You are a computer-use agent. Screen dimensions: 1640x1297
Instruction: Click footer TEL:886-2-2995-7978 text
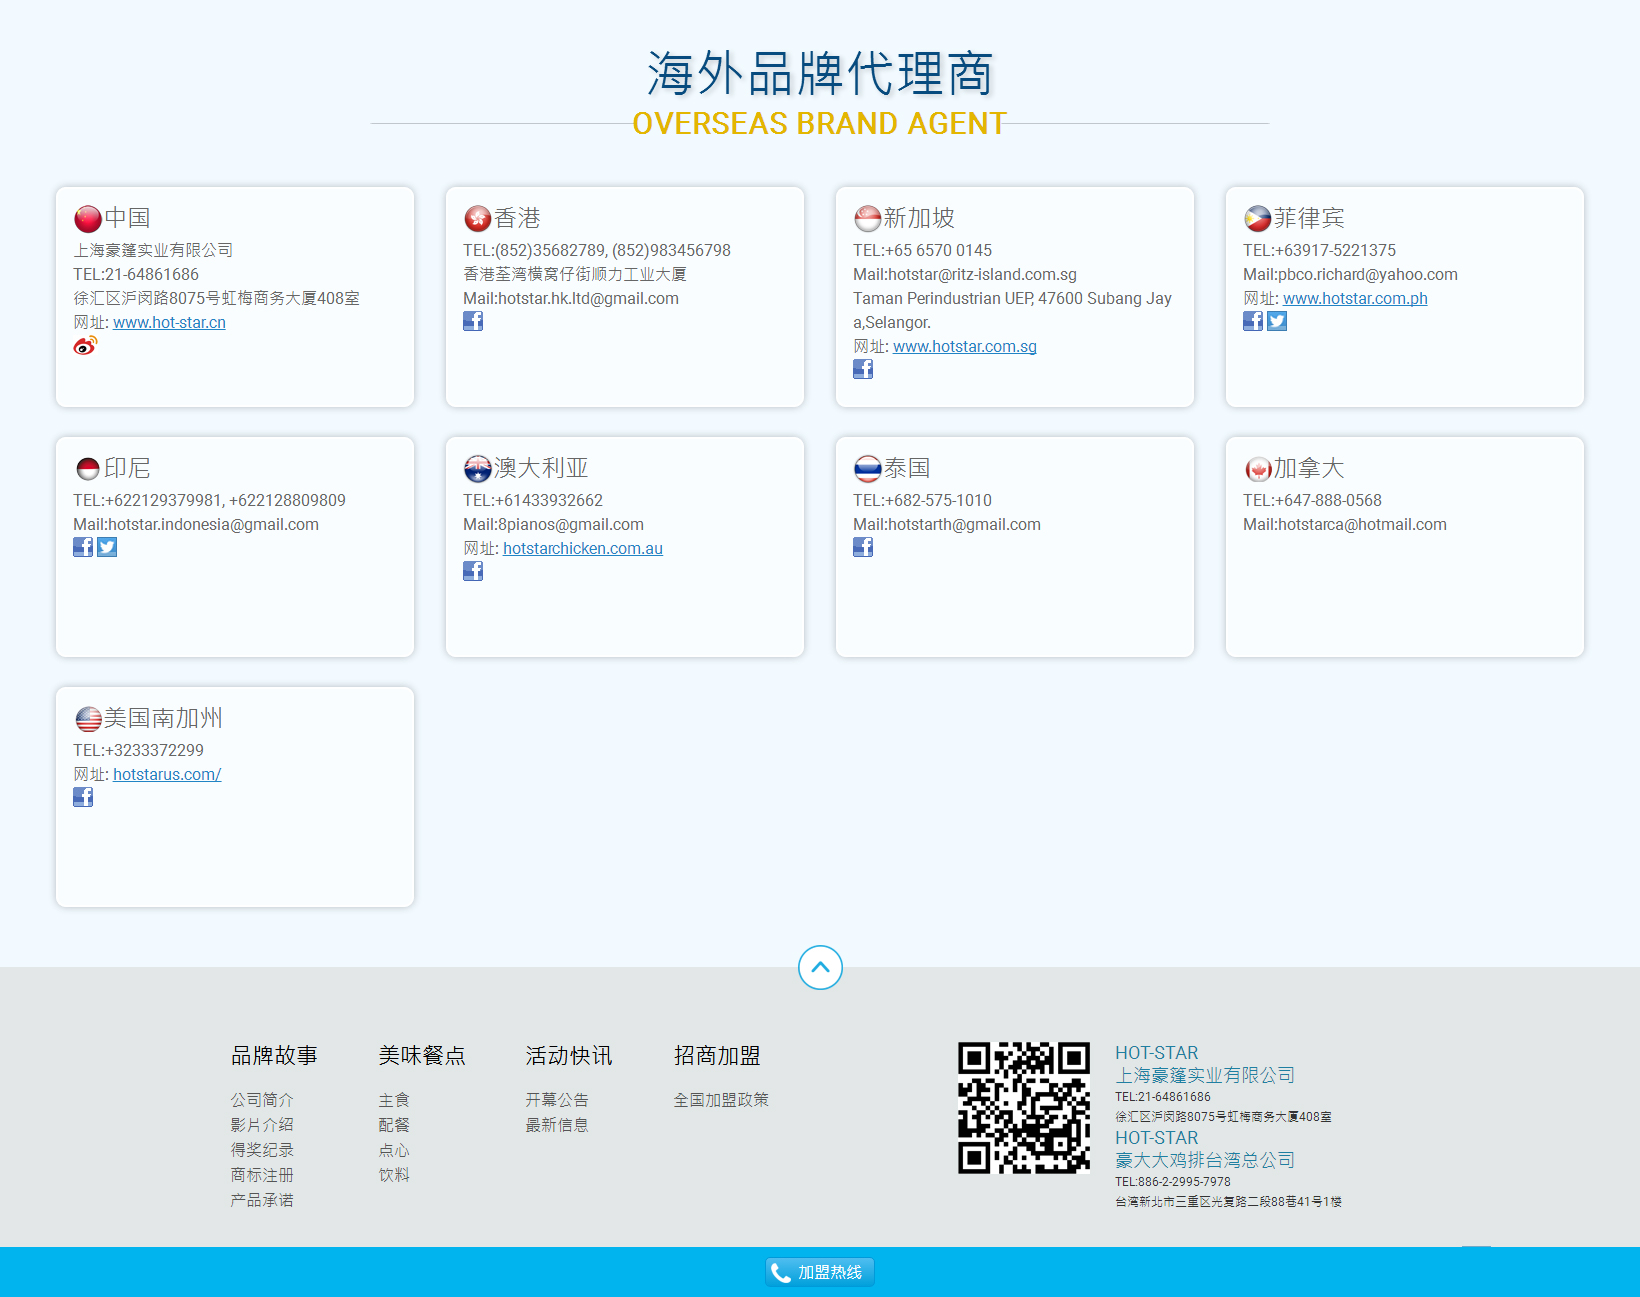tap(1173, 1182)
